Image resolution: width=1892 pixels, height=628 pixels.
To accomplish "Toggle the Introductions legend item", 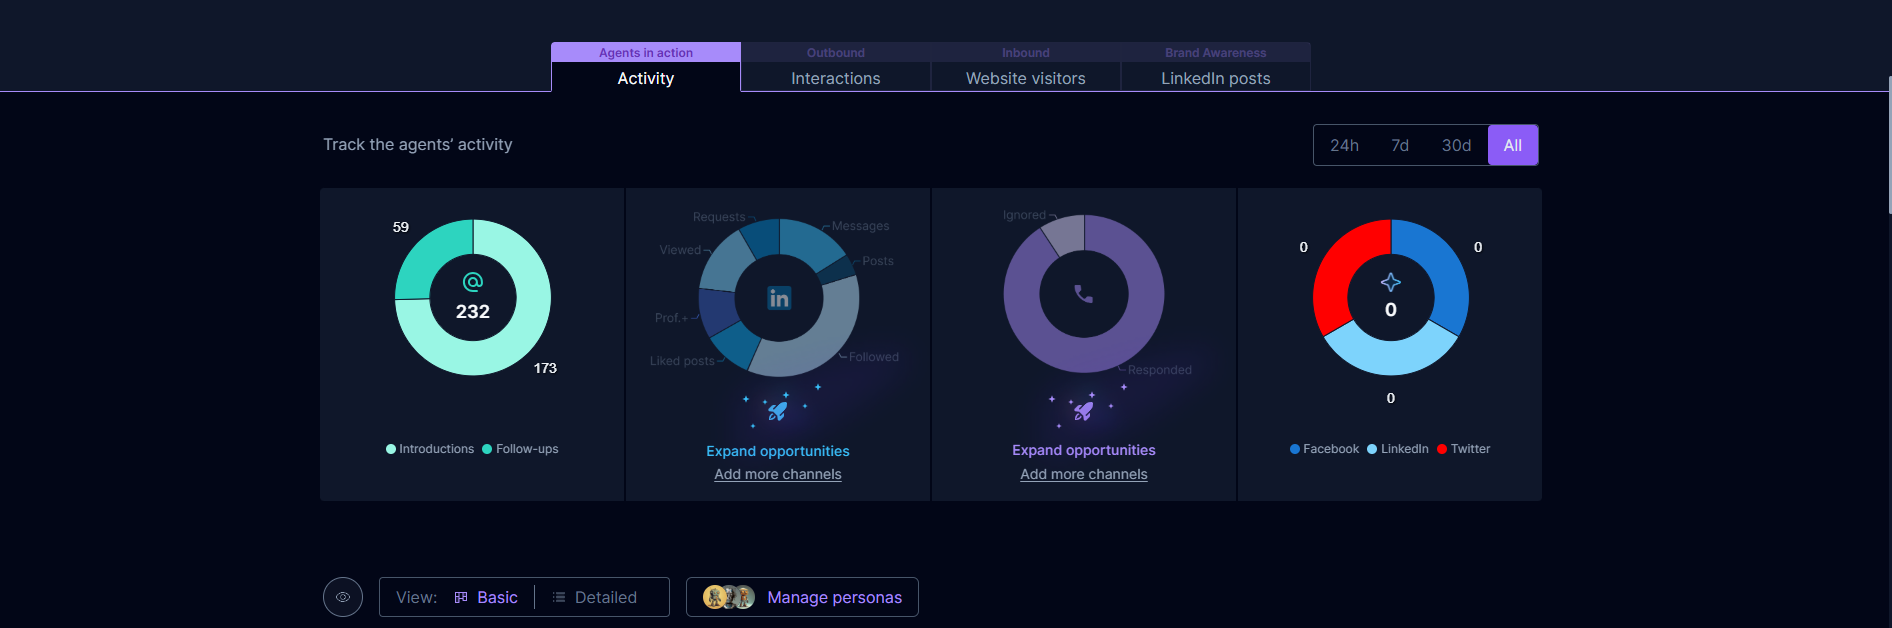I will pyautogui.click(x=430, y=449).
